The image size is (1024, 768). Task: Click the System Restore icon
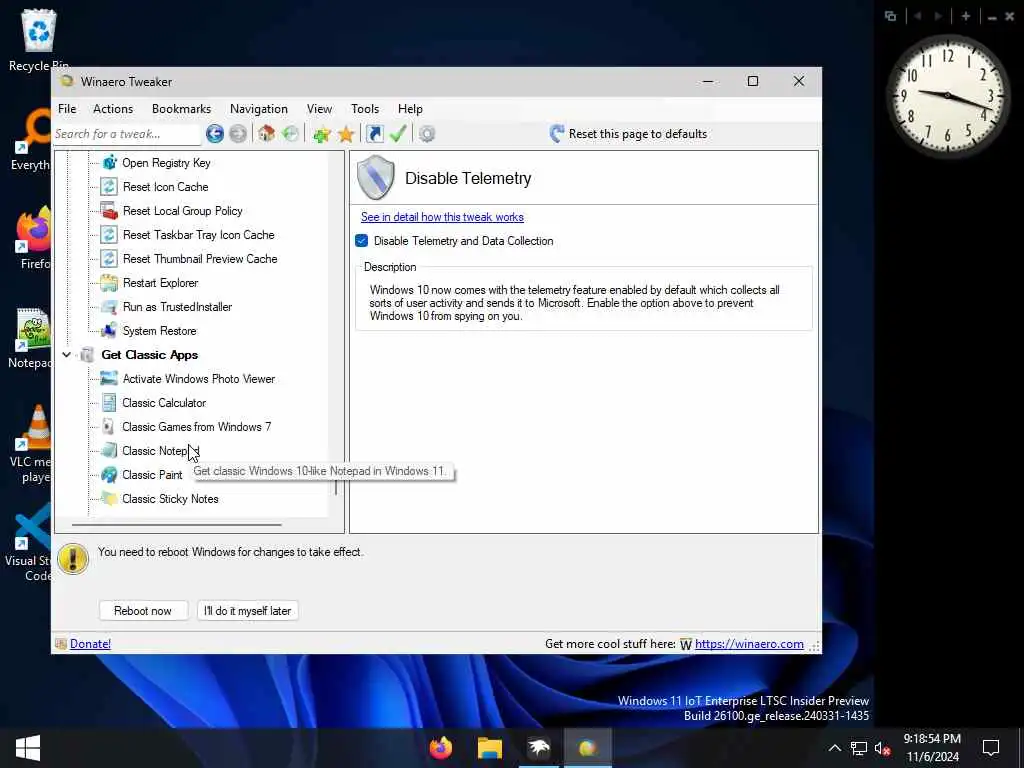pos(109,331)
